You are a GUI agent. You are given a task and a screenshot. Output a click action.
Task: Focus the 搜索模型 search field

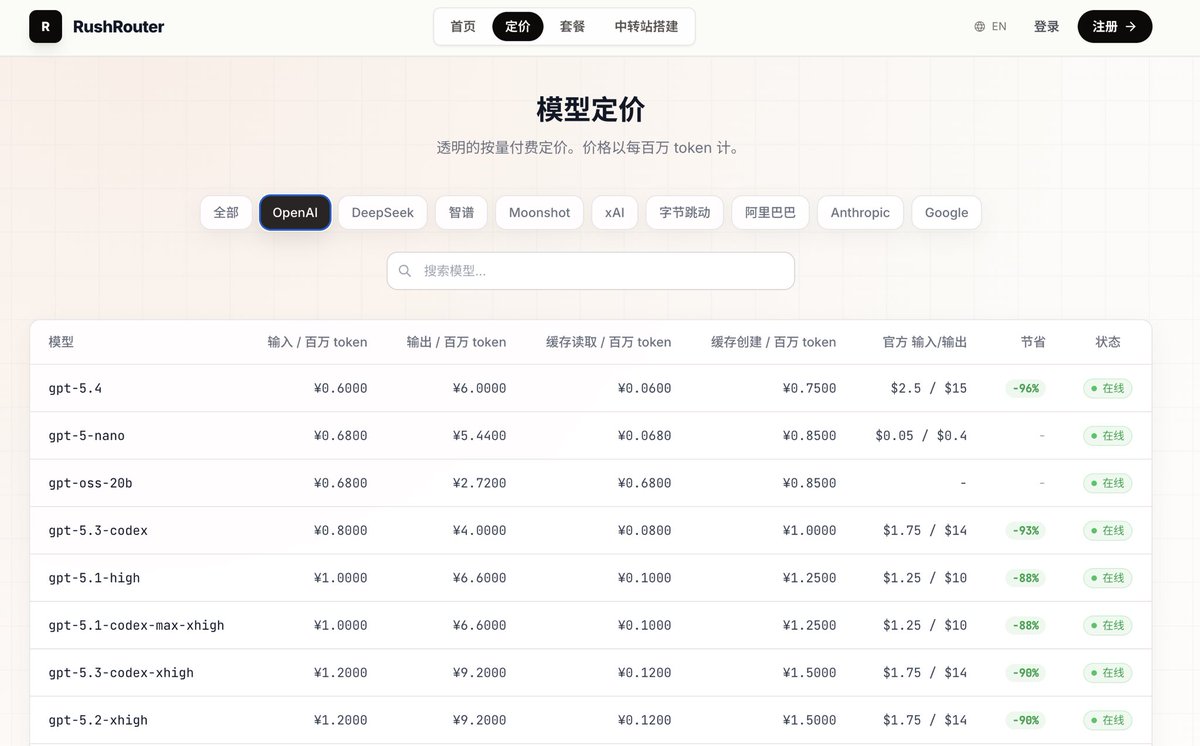591,271
